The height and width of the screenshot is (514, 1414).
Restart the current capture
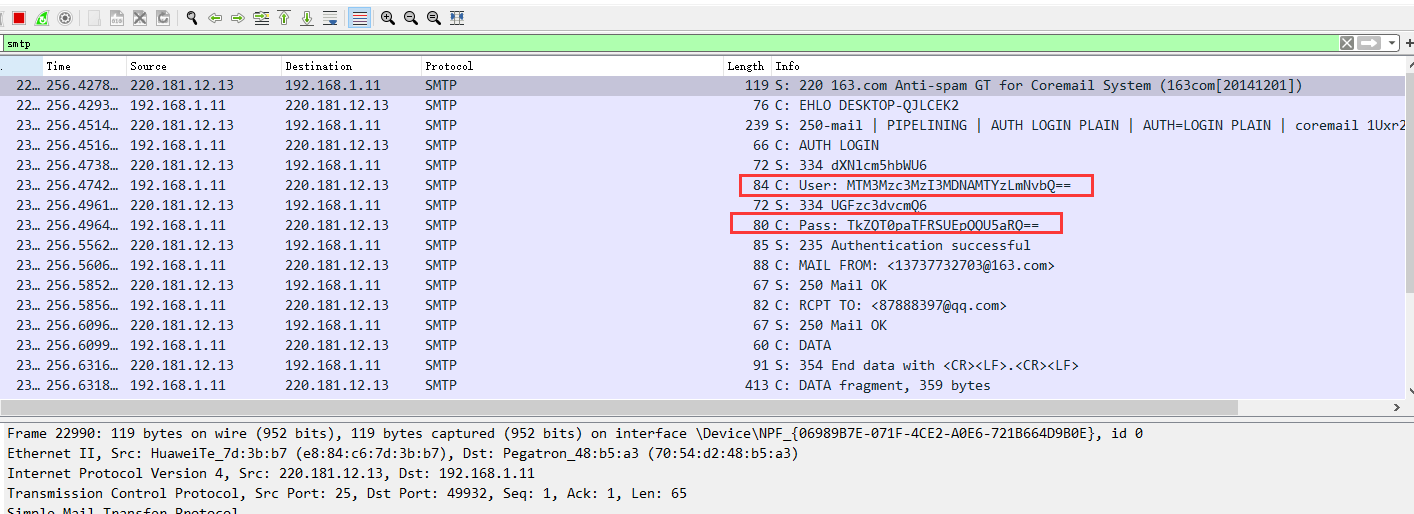pyautogui.click(x=42, y=18)
